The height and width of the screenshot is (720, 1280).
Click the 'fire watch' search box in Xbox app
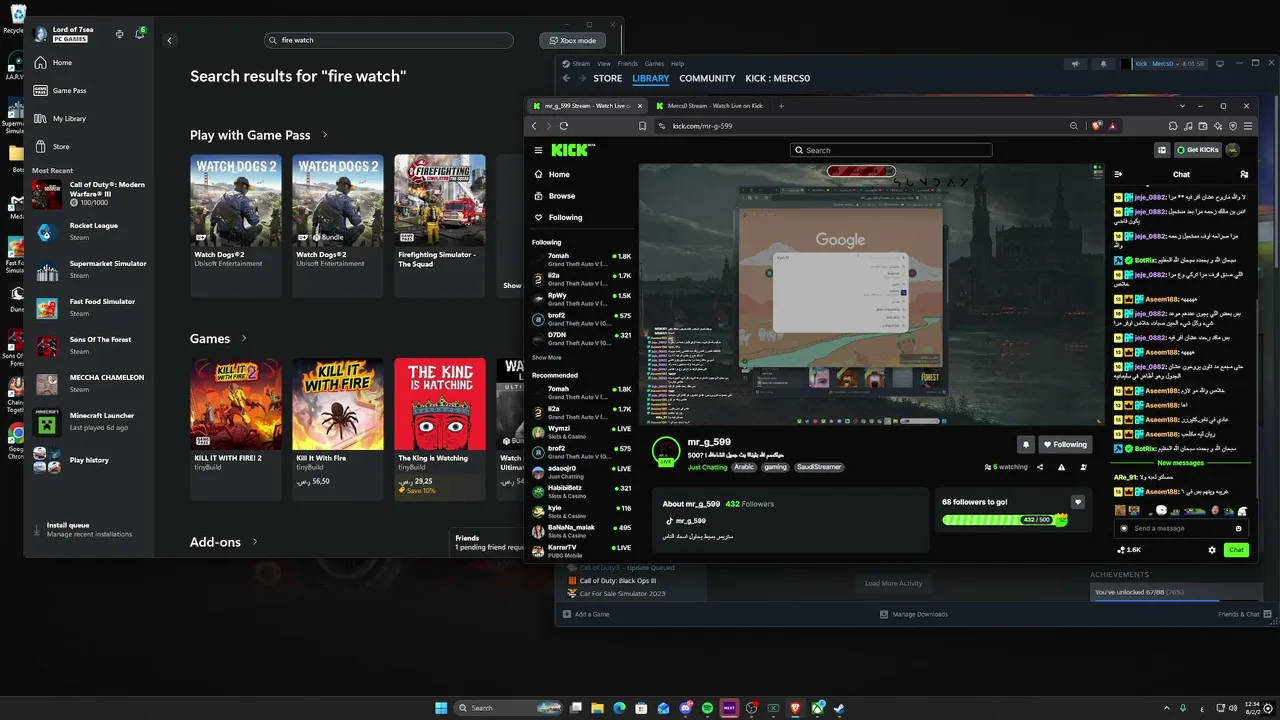click(389, 41)
